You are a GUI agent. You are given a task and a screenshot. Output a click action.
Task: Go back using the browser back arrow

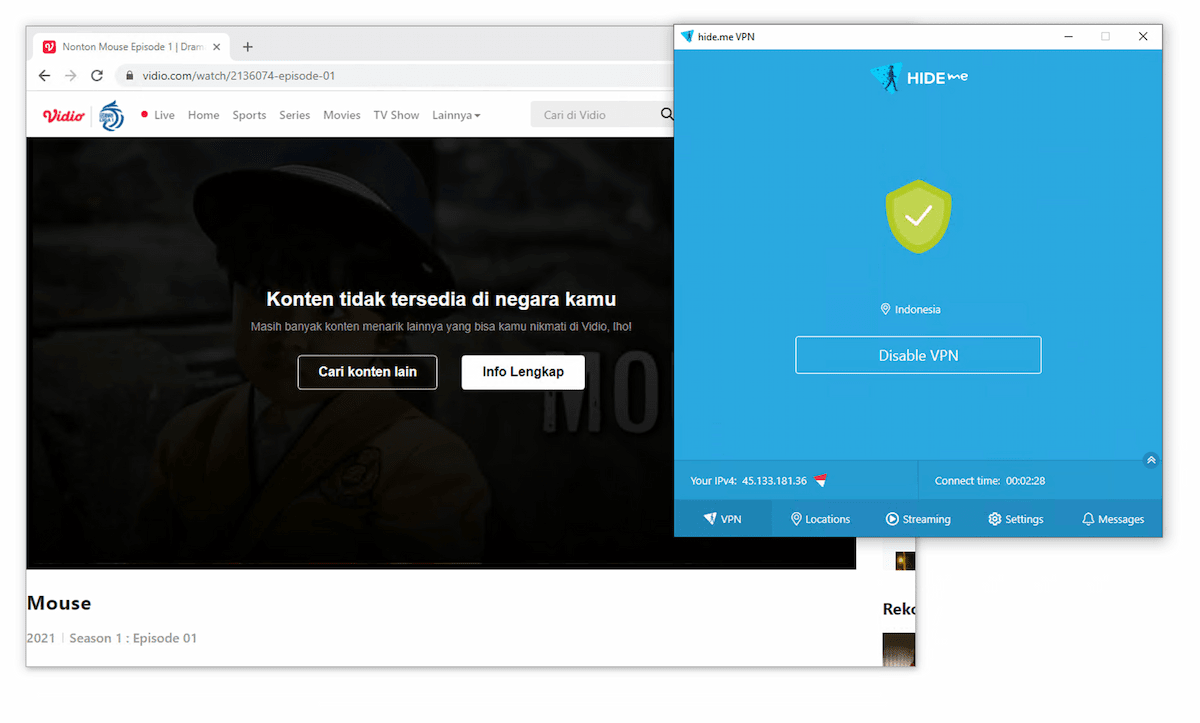coord(44,76)
